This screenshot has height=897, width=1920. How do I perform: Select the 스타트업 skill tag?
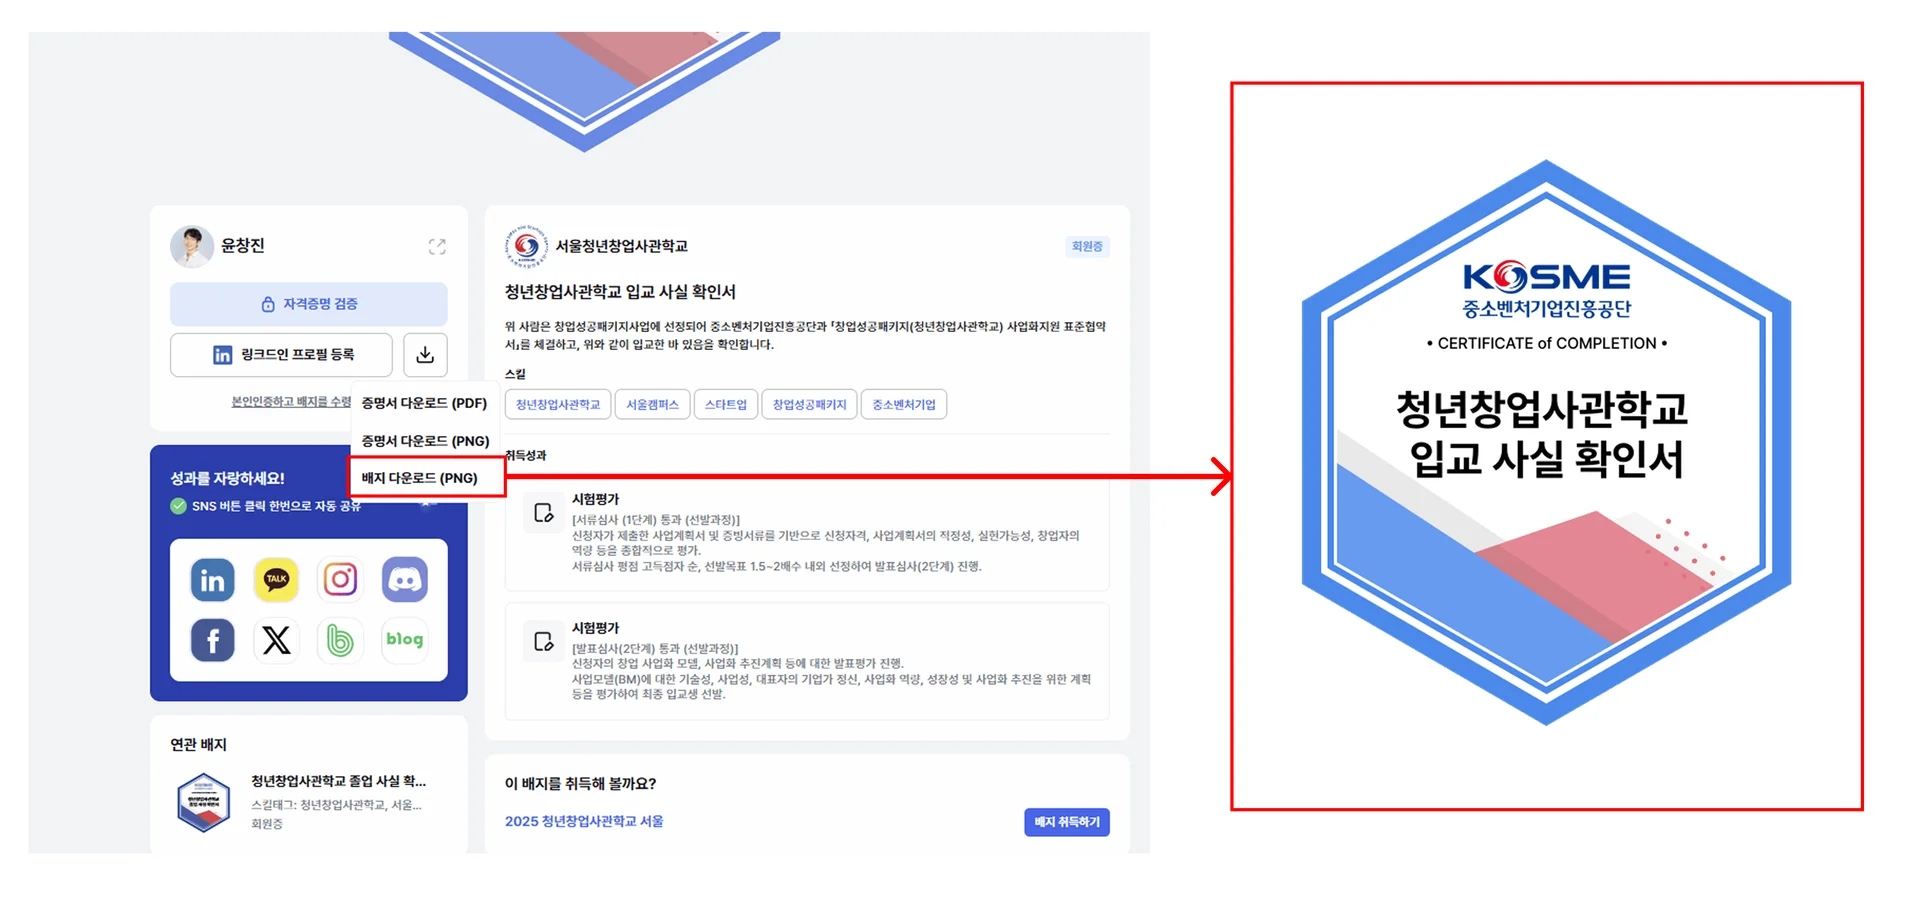coord(726,404)
